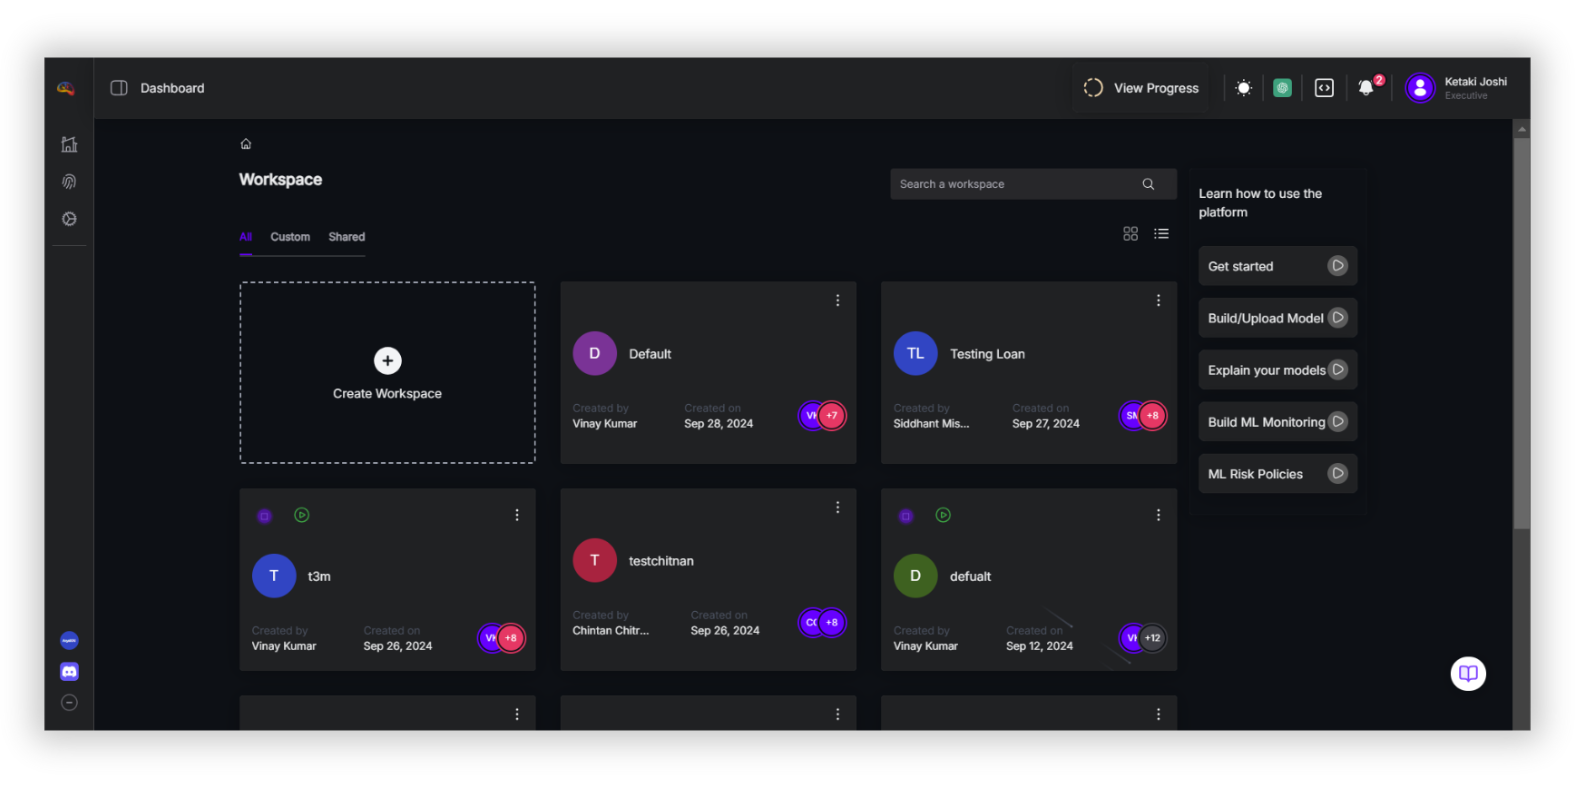
Task: Show +8 members on testchitnan card
Action: [x=832, y=622]
